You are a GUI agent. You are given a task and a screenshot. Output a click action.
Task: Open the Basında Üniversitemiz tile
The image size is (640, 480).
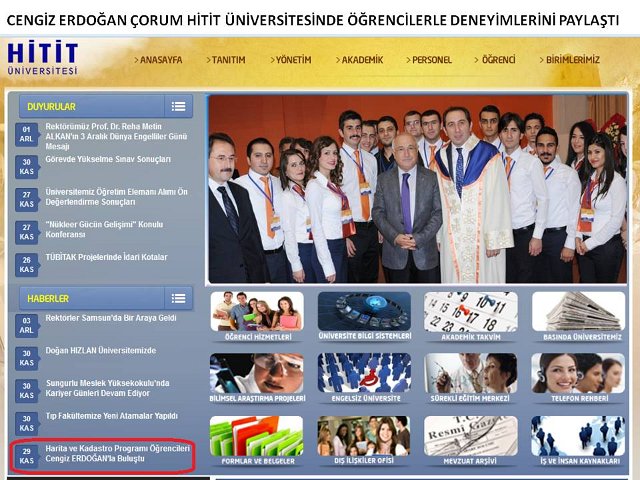click(x=577, y=316)
